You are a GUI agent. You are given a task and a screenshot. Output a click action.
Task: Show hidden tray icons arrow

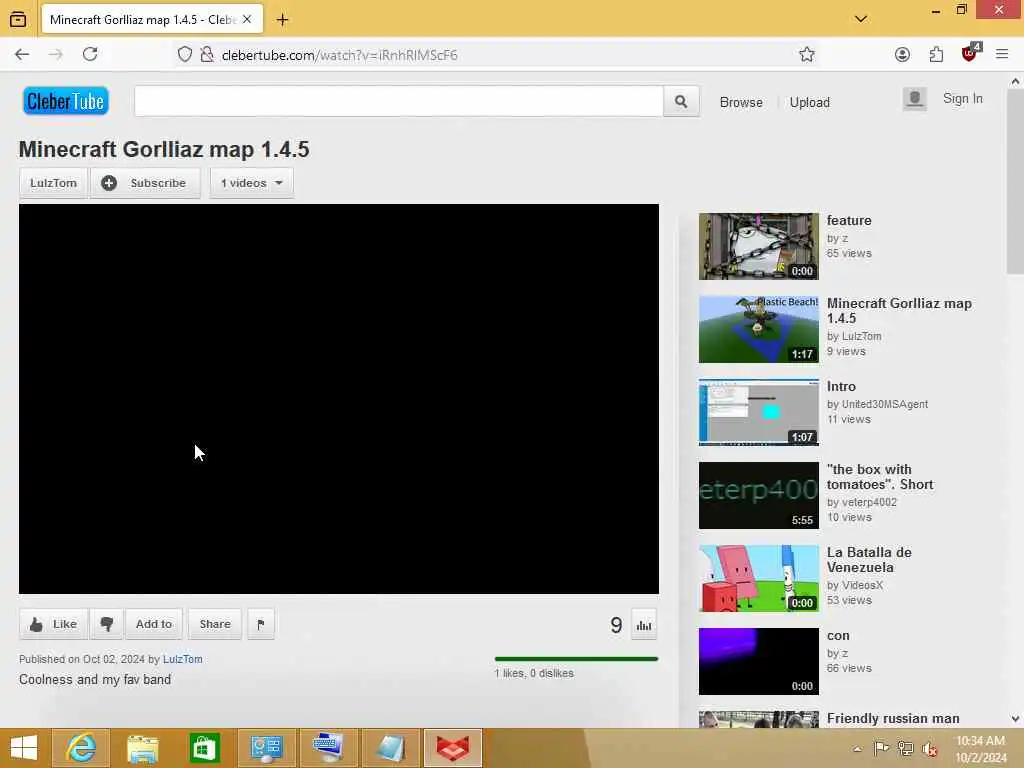(857, 748)
